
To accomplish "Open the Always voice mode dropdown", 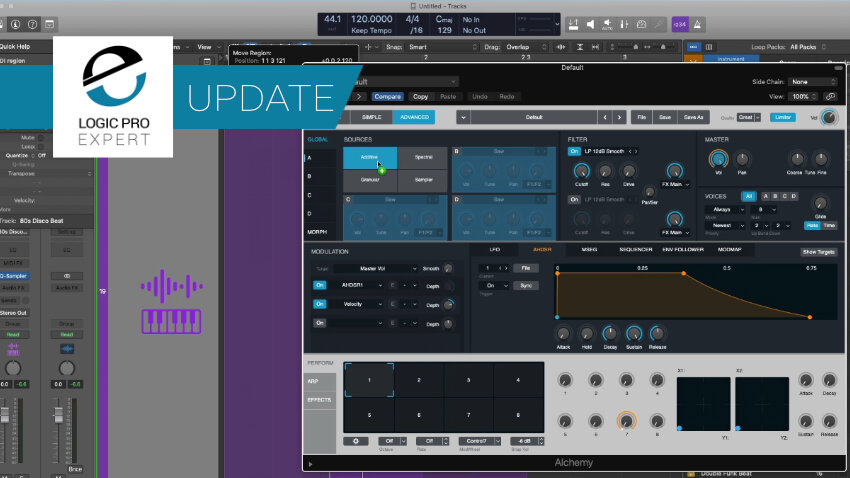I will [725, 210].
